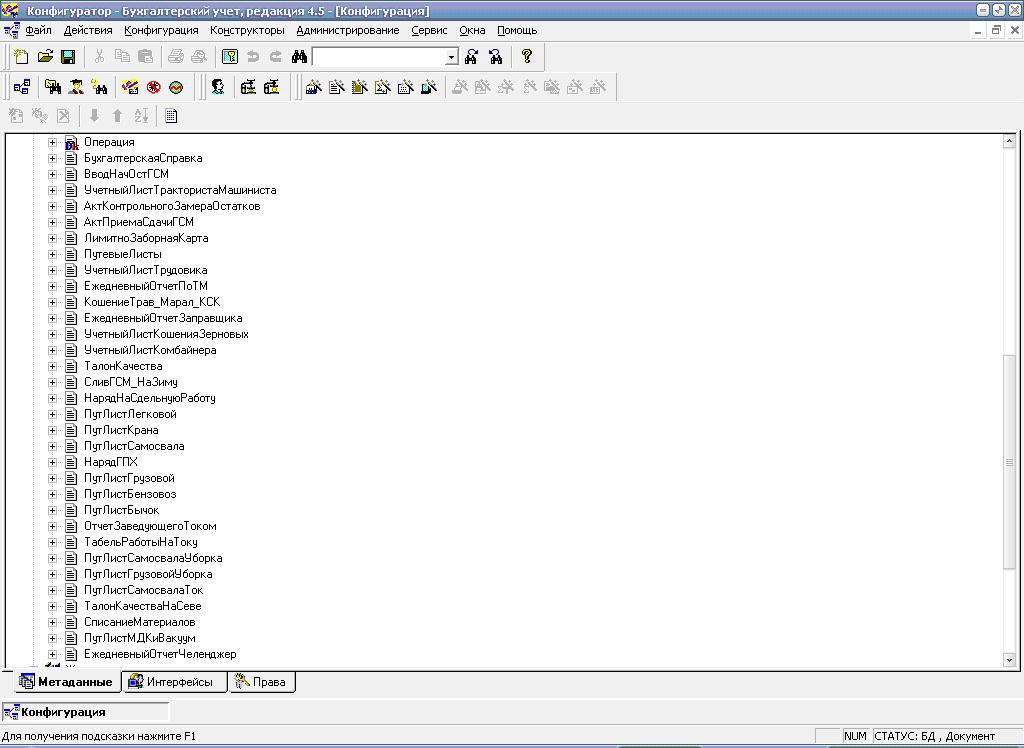Image resolution: width=1024 pixels, height=748 pixels.
Task: Click the move up arrow icon
Action: click(118, 116)
